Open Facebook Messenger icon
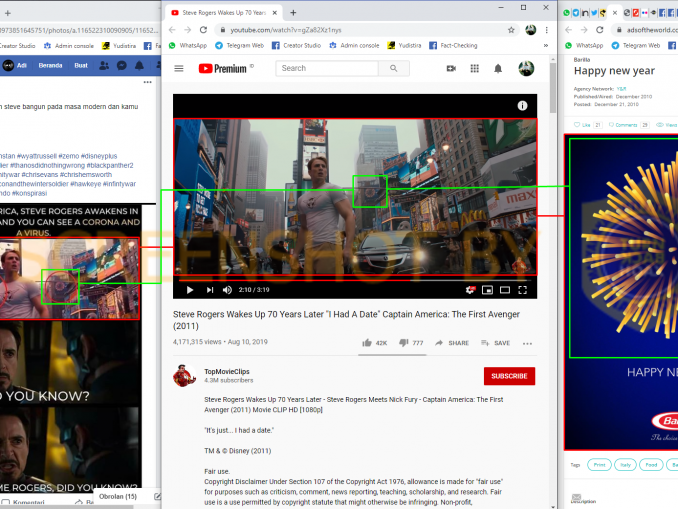This screenshot has width=678, height=509. (x=122, y=65)
